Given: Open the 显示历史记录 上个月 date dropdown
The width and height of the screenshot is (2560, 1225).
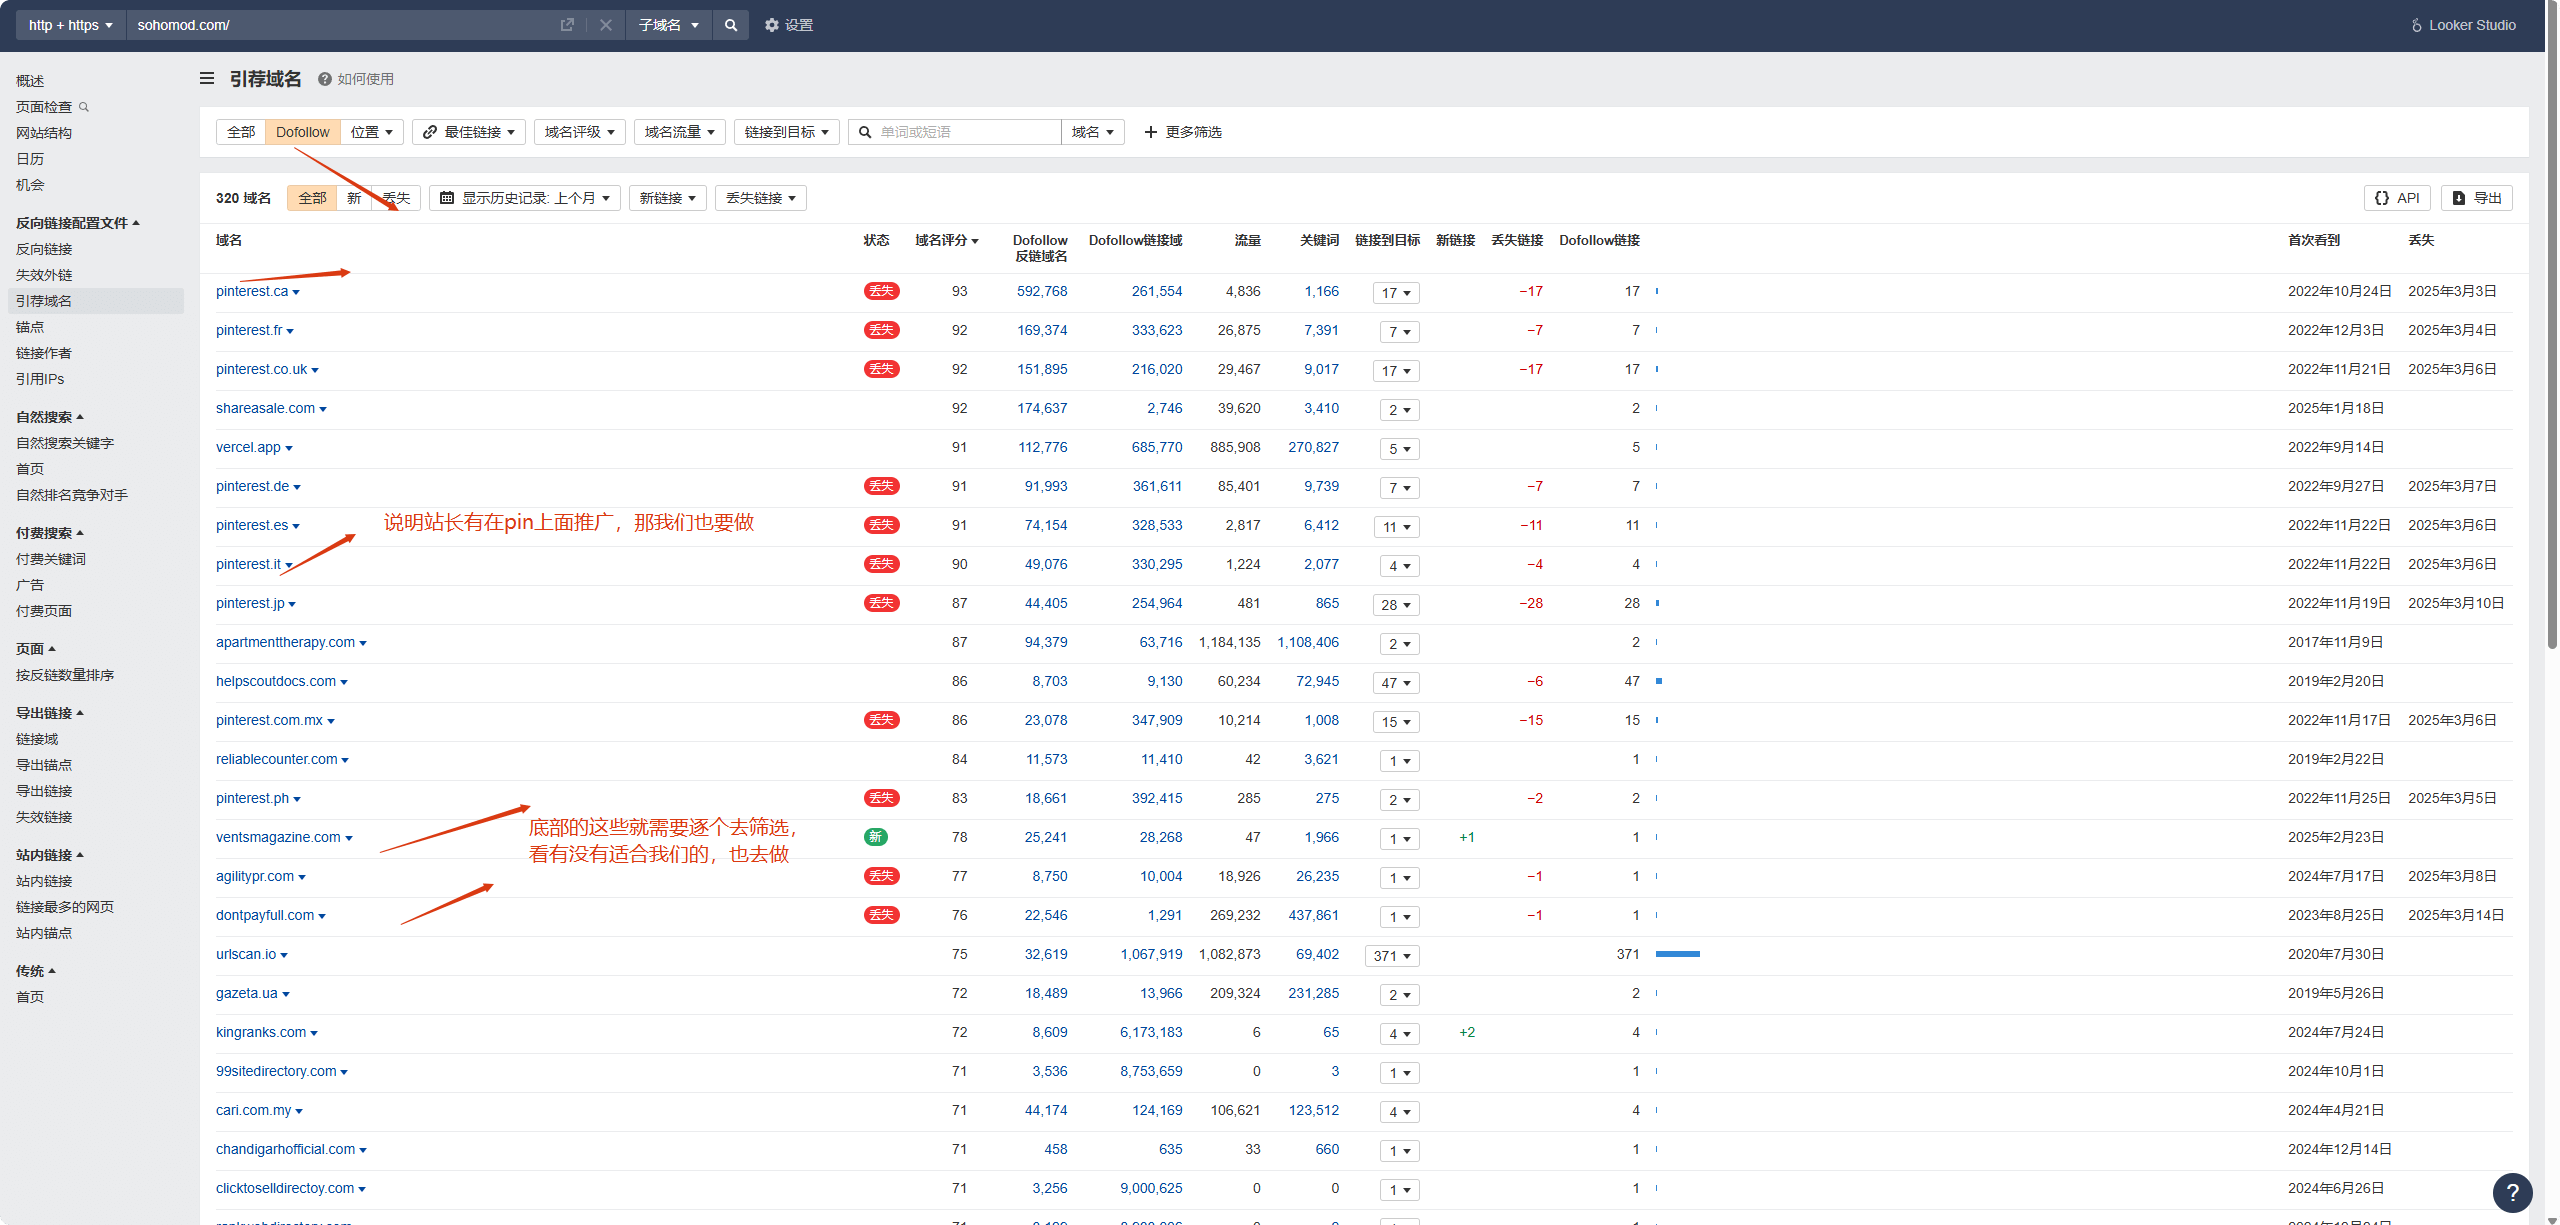Looking at the screenshot, I should pyautogui.click(x=524, y=197).
